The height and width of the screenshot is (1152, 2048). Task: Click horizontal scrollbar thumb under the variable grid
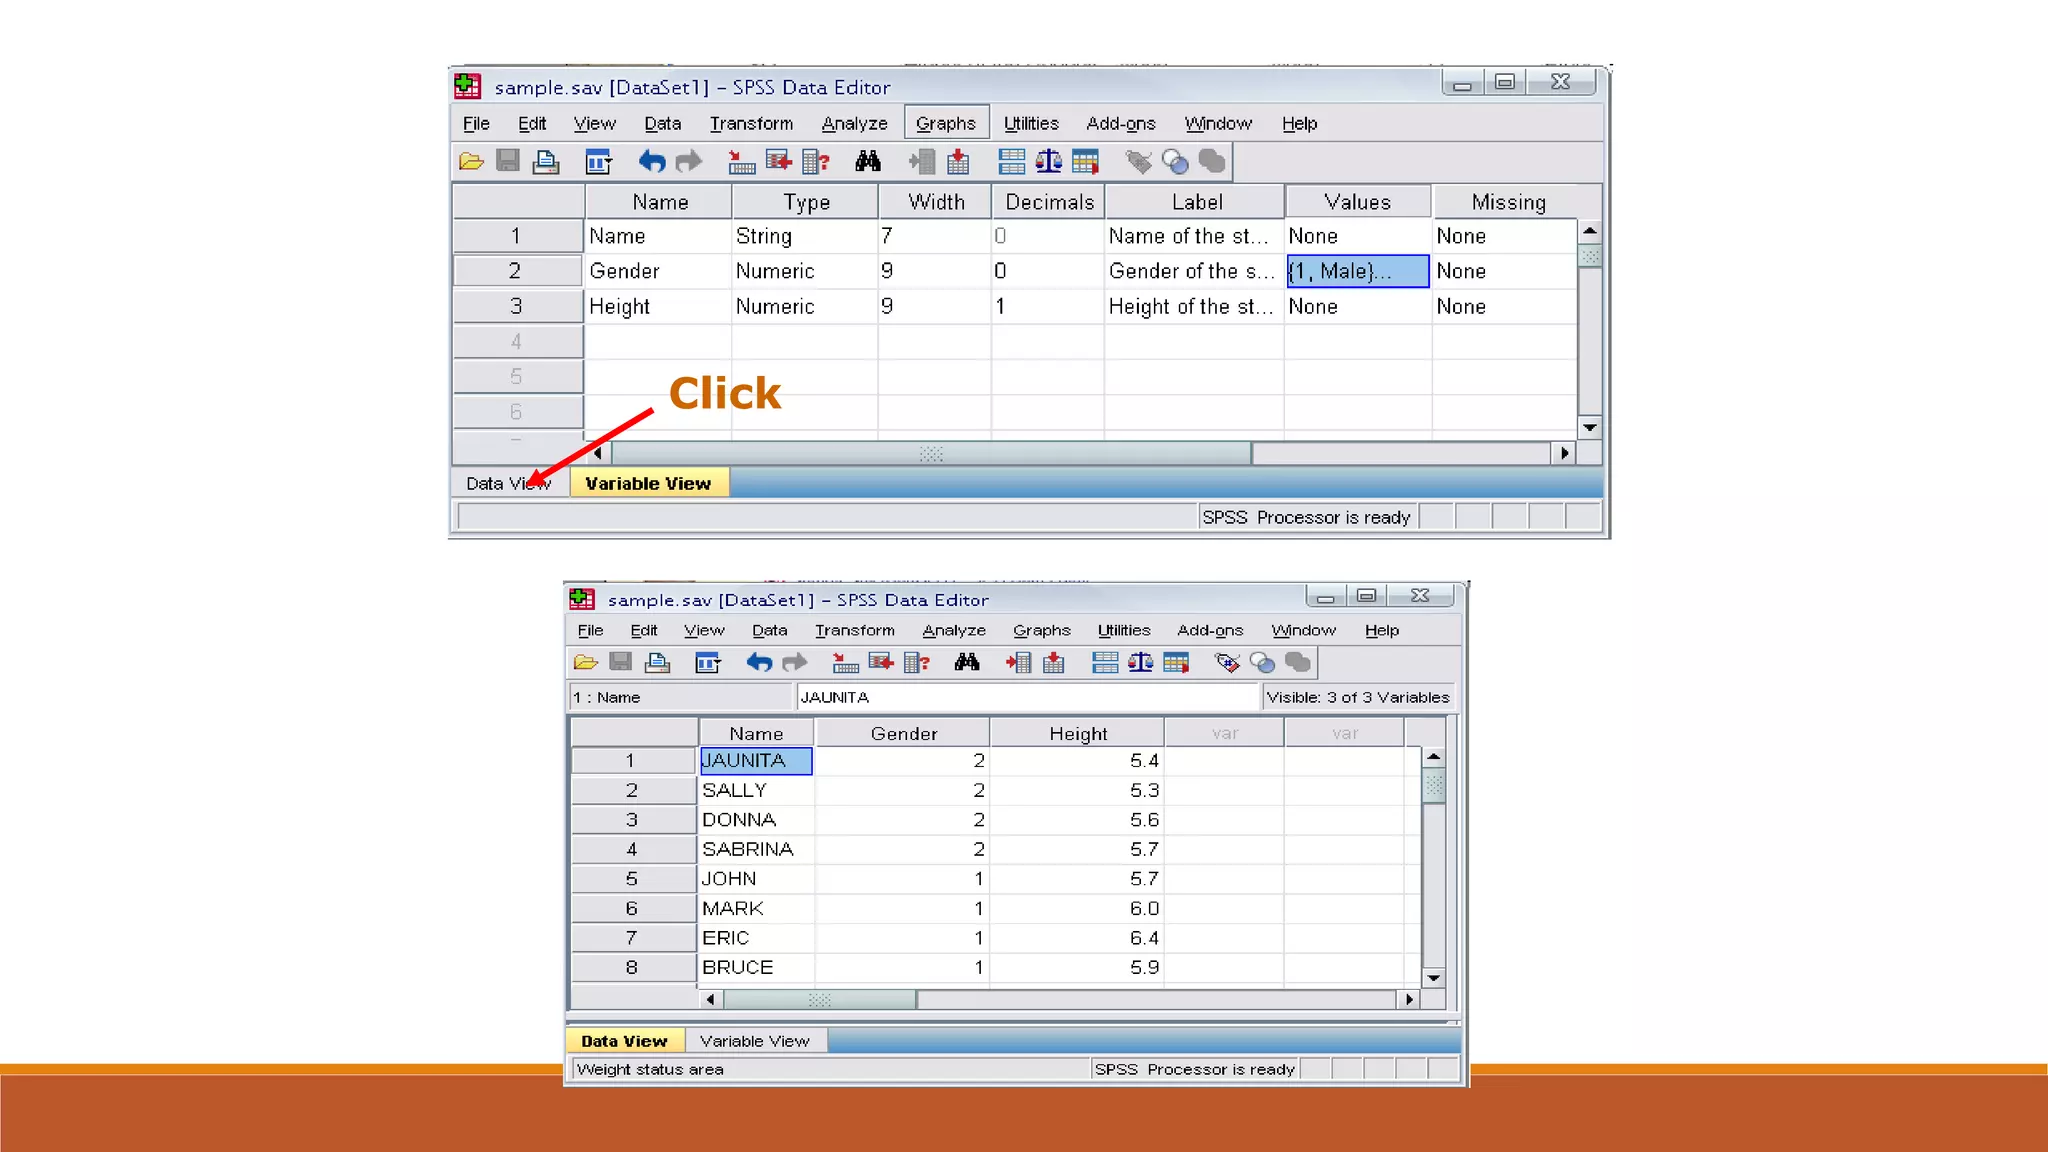[930, 454]
